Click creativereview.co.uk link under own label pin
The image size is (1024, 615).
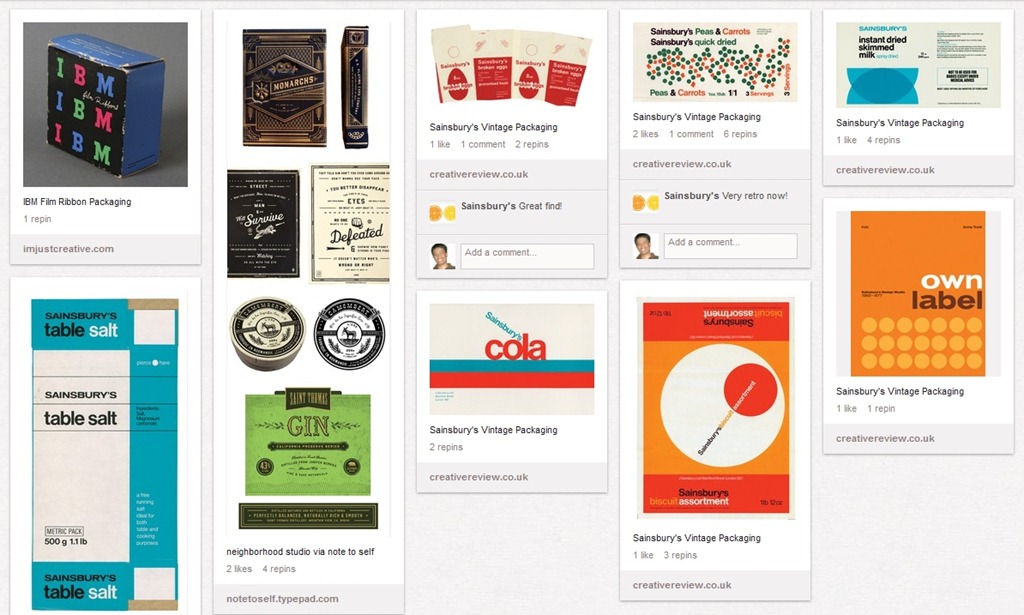click(x=885, y=439)
